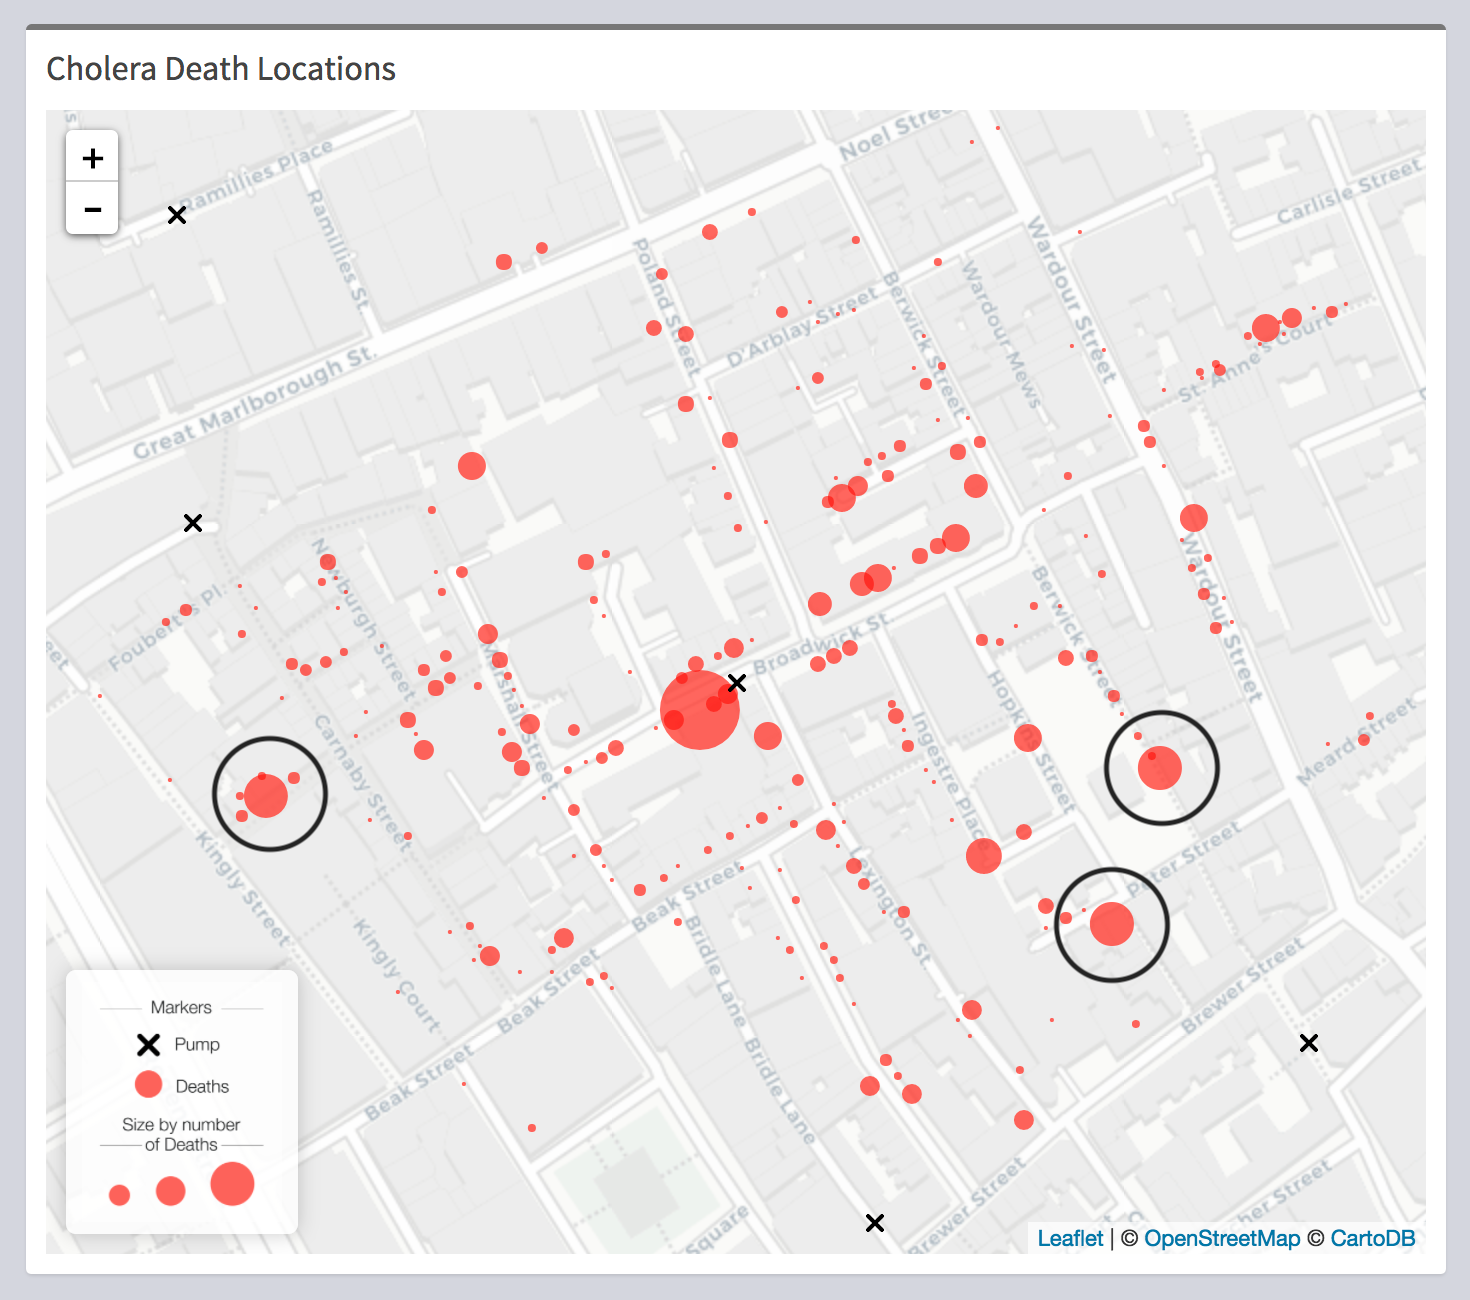Click the smallest size circle in legend
The height and width of the screenshot is (1300, 1470).
coord(119,1195)
